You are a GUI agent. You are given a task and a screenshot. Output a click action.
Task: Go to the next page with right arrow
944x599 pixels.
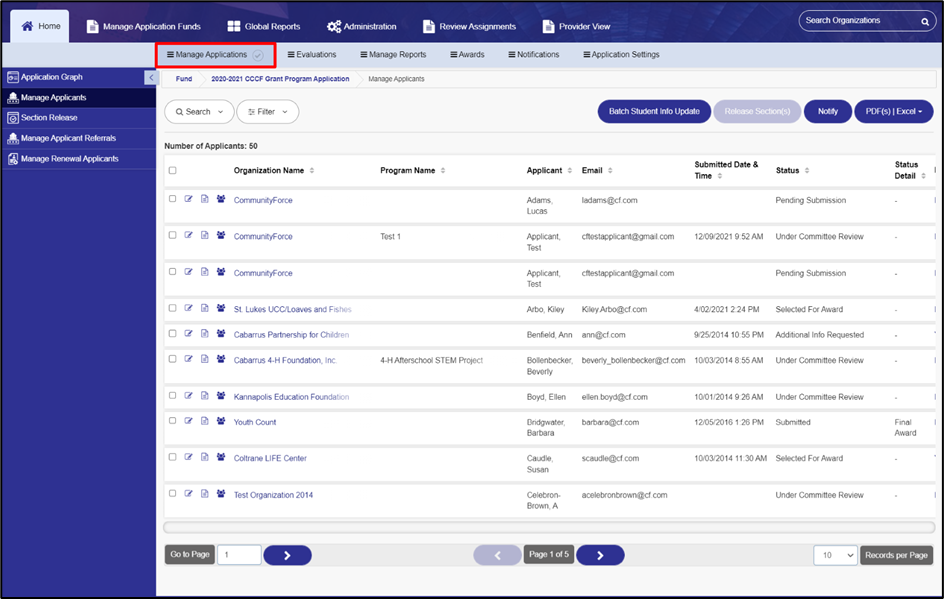[x=600, y=555]
